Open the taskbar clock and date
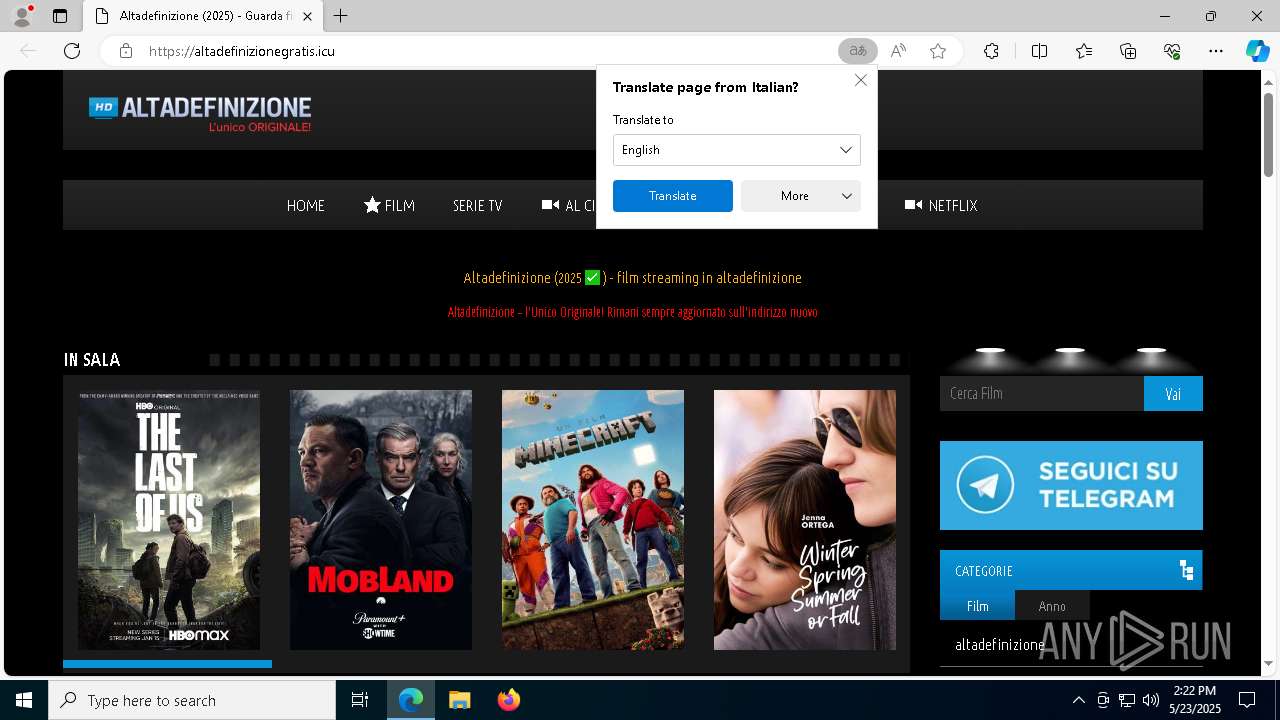Image resolution: width=1280 pixels, height=720 pixels. pyautogui.click(x=1195, y=700)
